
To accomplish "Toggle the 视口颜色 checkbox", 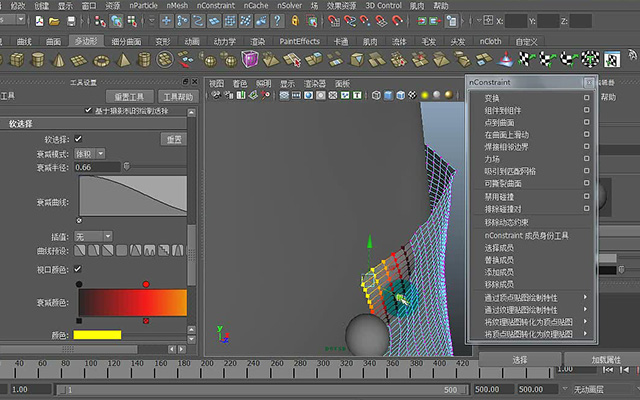I will point(78,269).
